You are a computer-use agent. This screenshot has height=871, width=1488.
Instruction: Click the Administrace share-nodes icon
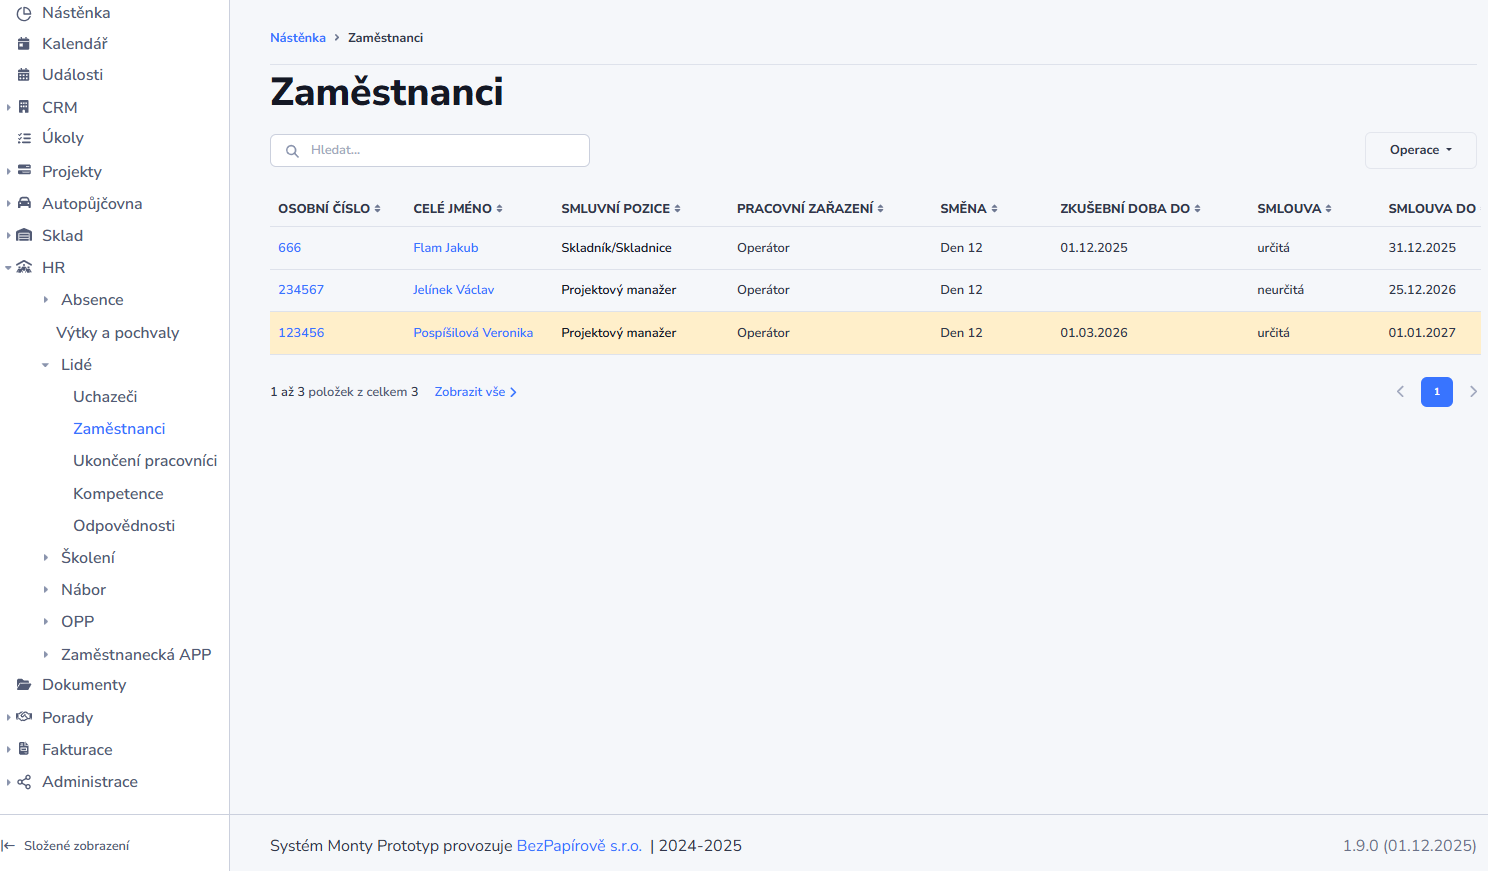[x=24, y=782]
